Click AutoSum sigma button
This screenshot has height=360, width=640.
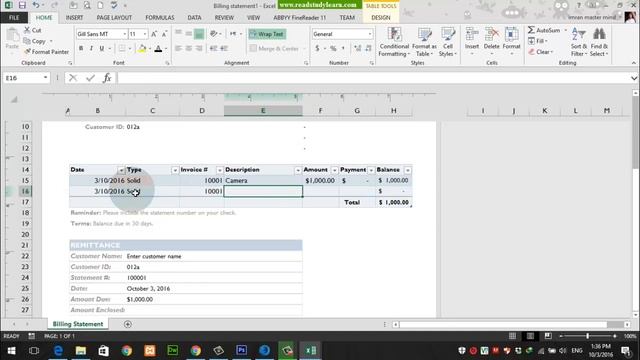click(544, 30)
